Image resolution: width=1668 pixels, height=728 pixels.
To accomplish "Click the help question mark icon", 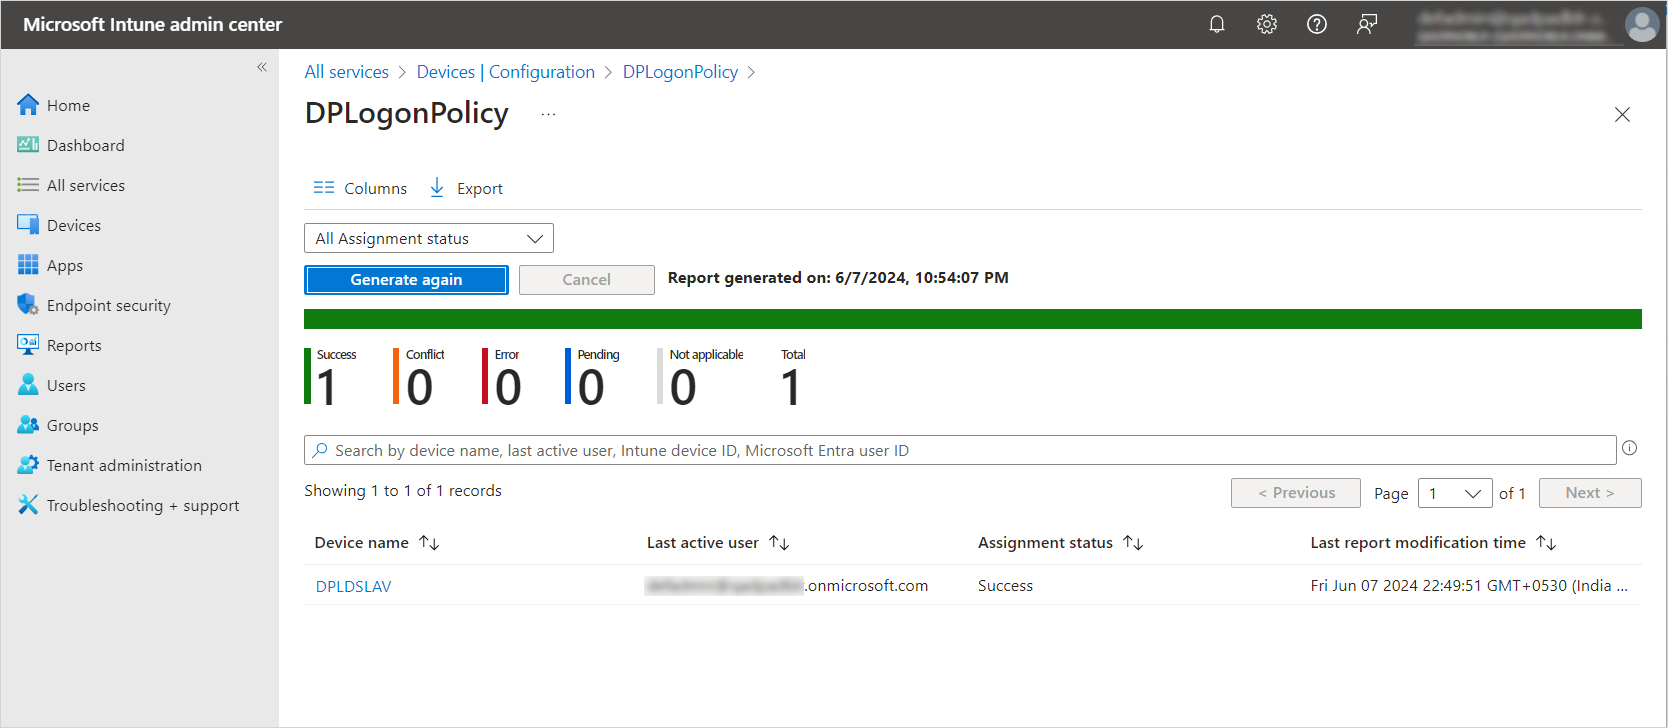I will click(x=1316, y=24).
